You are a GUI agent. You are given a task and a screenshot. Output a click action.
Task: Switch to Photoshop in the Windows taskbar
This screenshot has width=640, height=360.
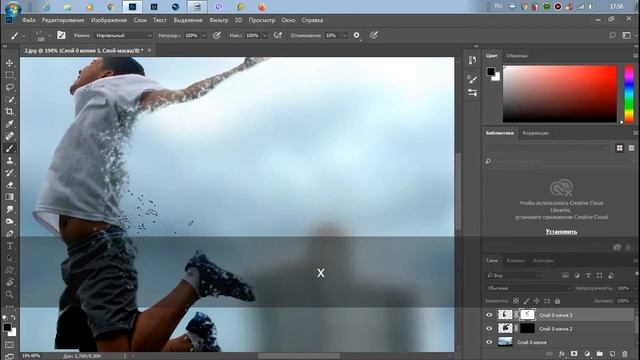pos(132,7)
